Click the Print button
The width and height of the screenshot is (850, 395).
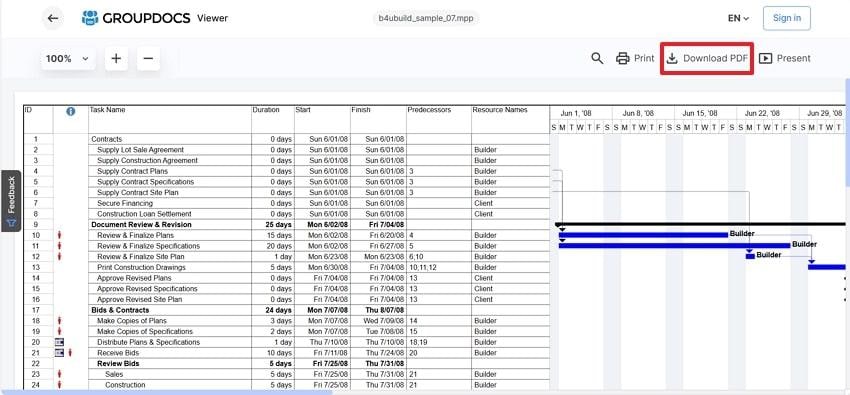click(x=635, y=59)
